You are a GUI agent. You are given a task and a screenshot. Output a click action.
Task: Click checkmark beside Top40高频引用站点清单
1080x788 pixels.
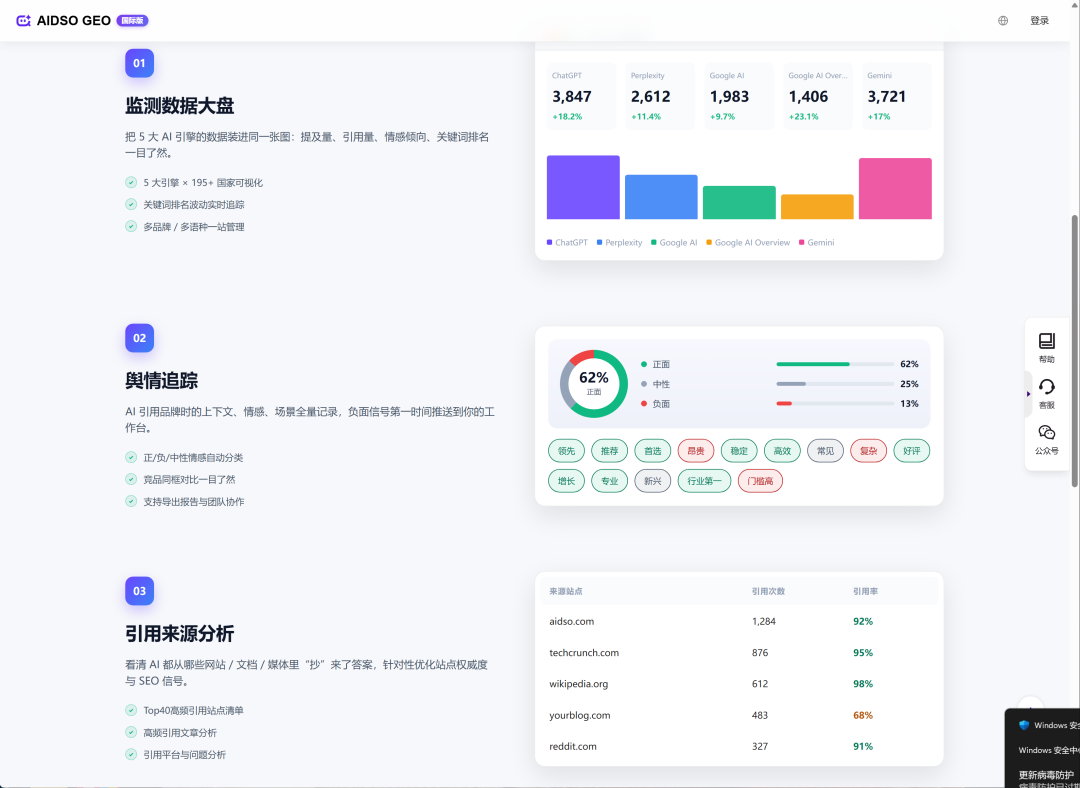(131, 710)
